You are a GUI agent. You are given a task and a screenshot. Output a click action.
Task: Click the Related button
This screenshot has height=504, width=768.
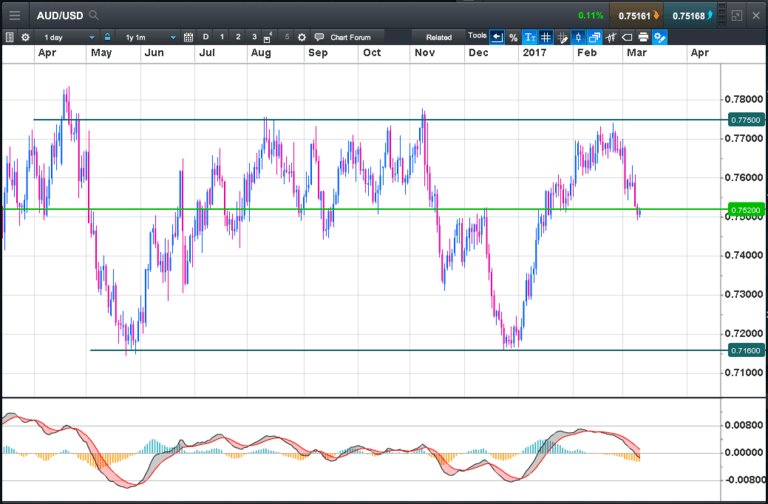pos(438,37)
